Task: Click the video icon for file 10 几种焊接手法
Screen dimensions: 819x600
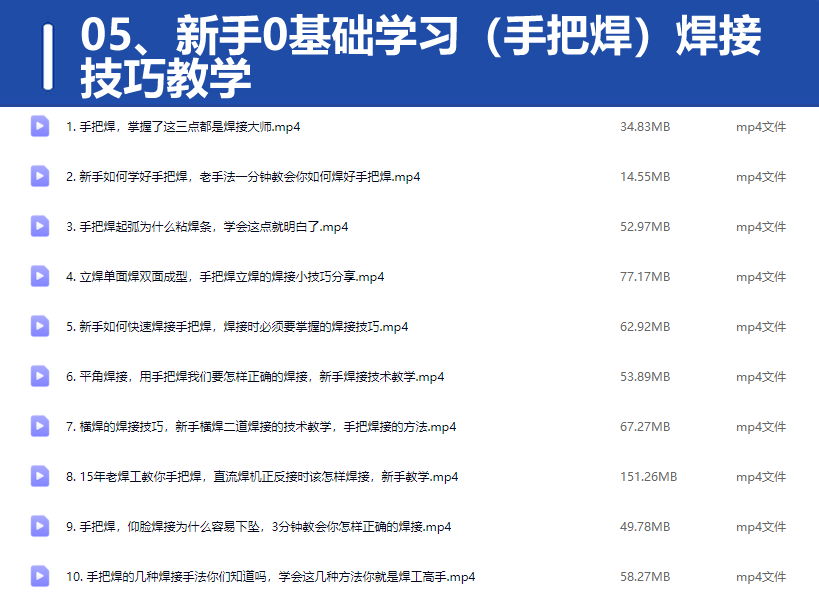Action: (x=40, y=577)
